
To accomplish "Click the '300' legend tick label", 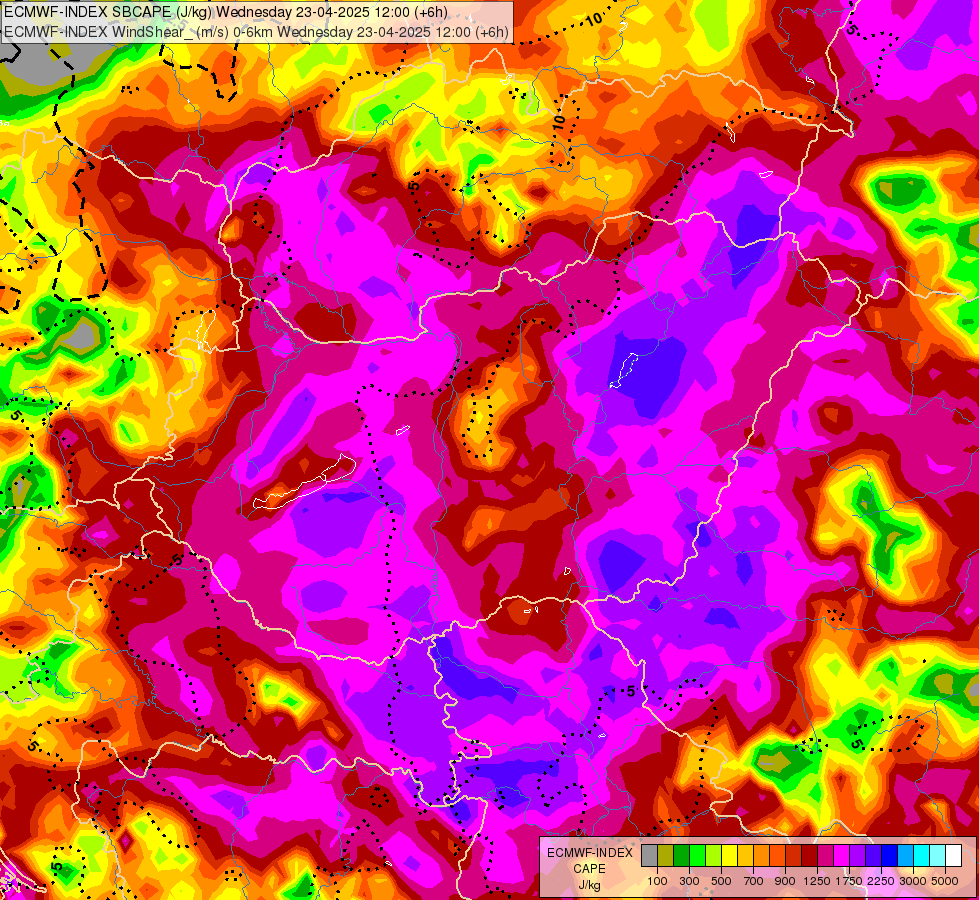I will tap(689, 881).
